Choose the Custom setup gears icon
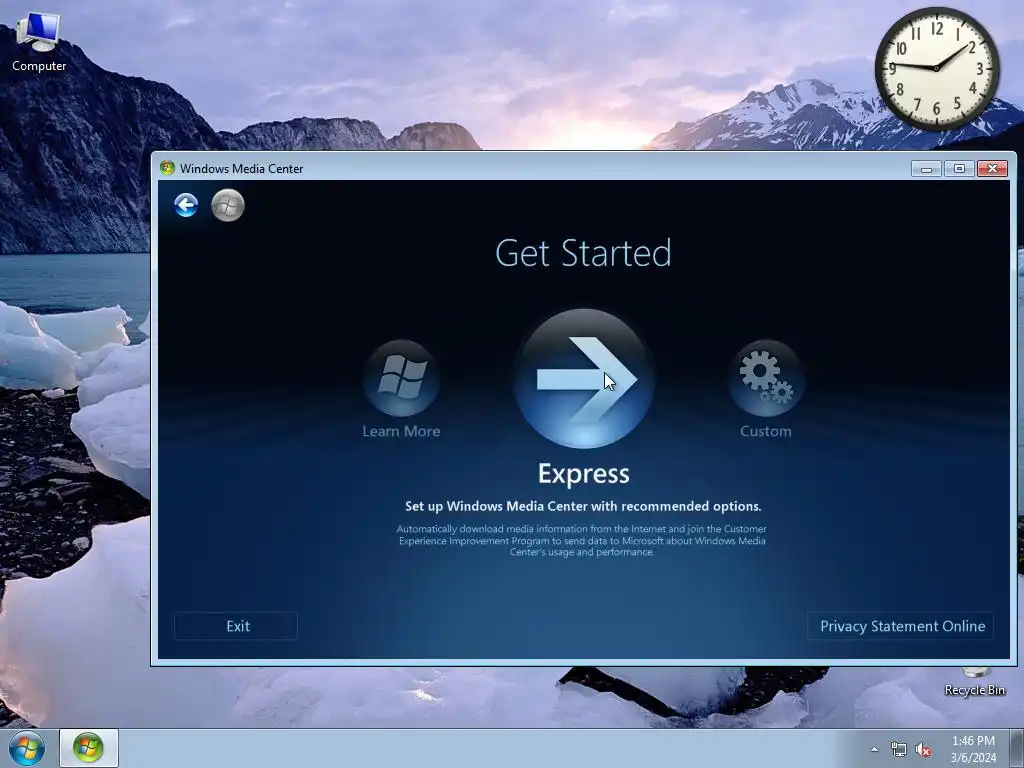 point(766,378)
